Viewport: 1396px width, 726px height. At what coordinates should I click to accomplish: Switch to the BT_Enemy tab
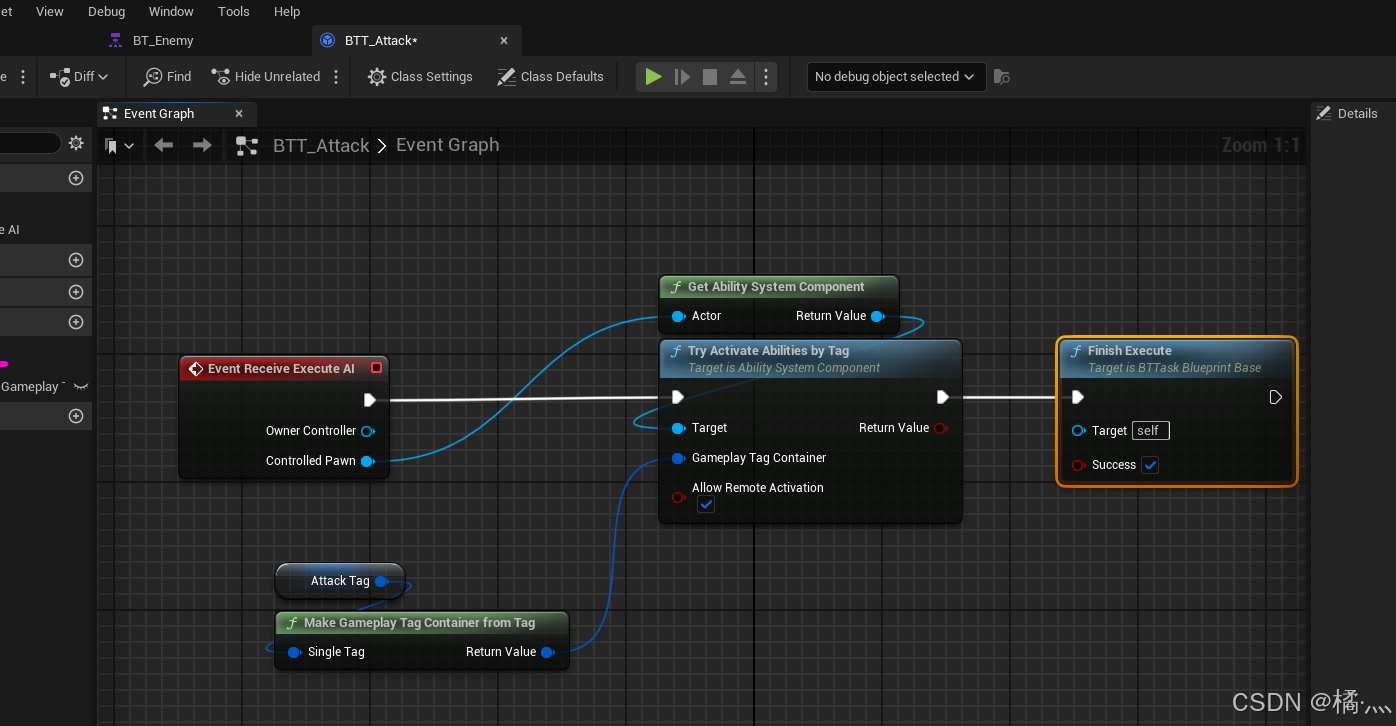[150, 41]
